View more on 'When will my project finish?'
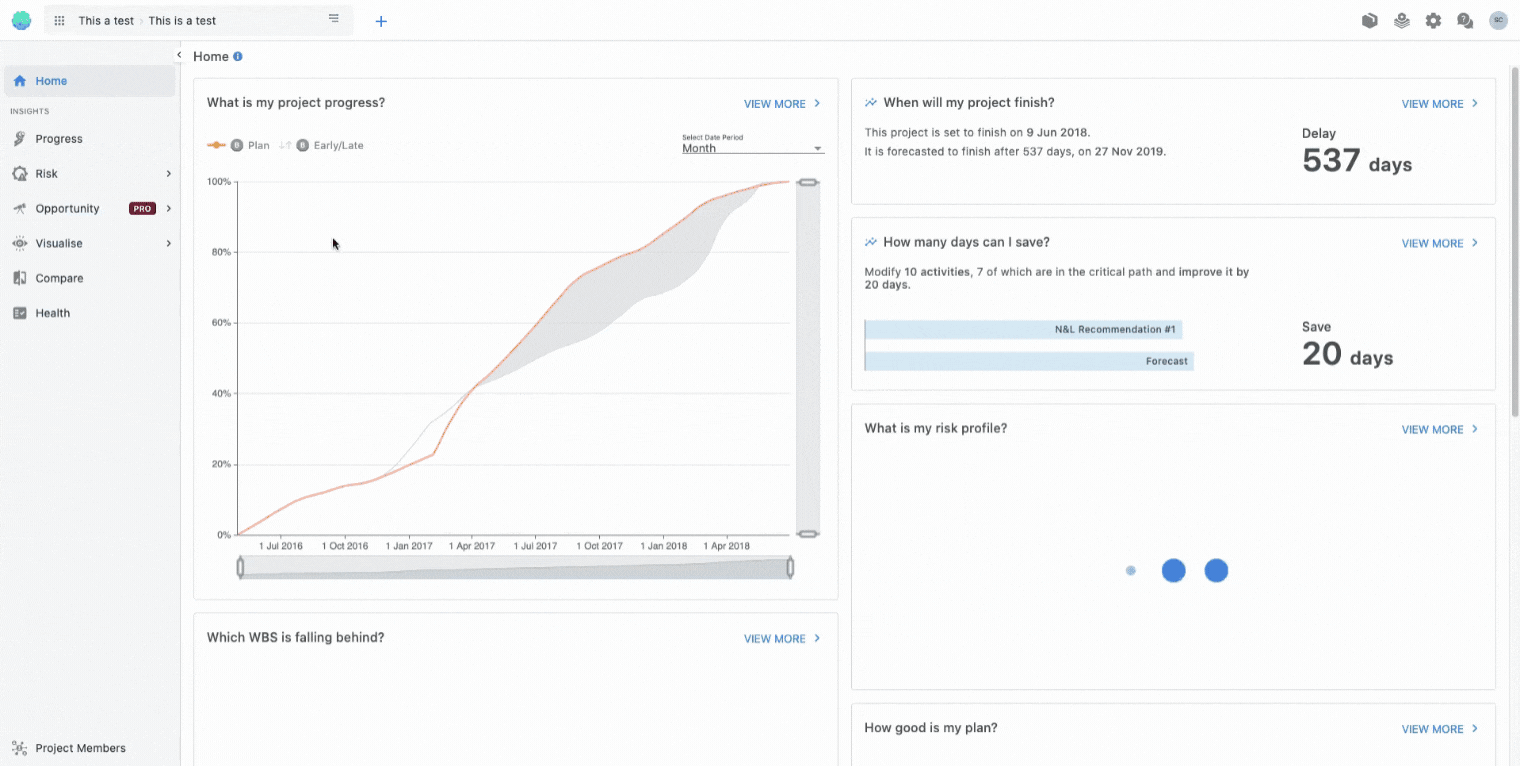Screen dimensions: 1520x766 coord(1440,104)
